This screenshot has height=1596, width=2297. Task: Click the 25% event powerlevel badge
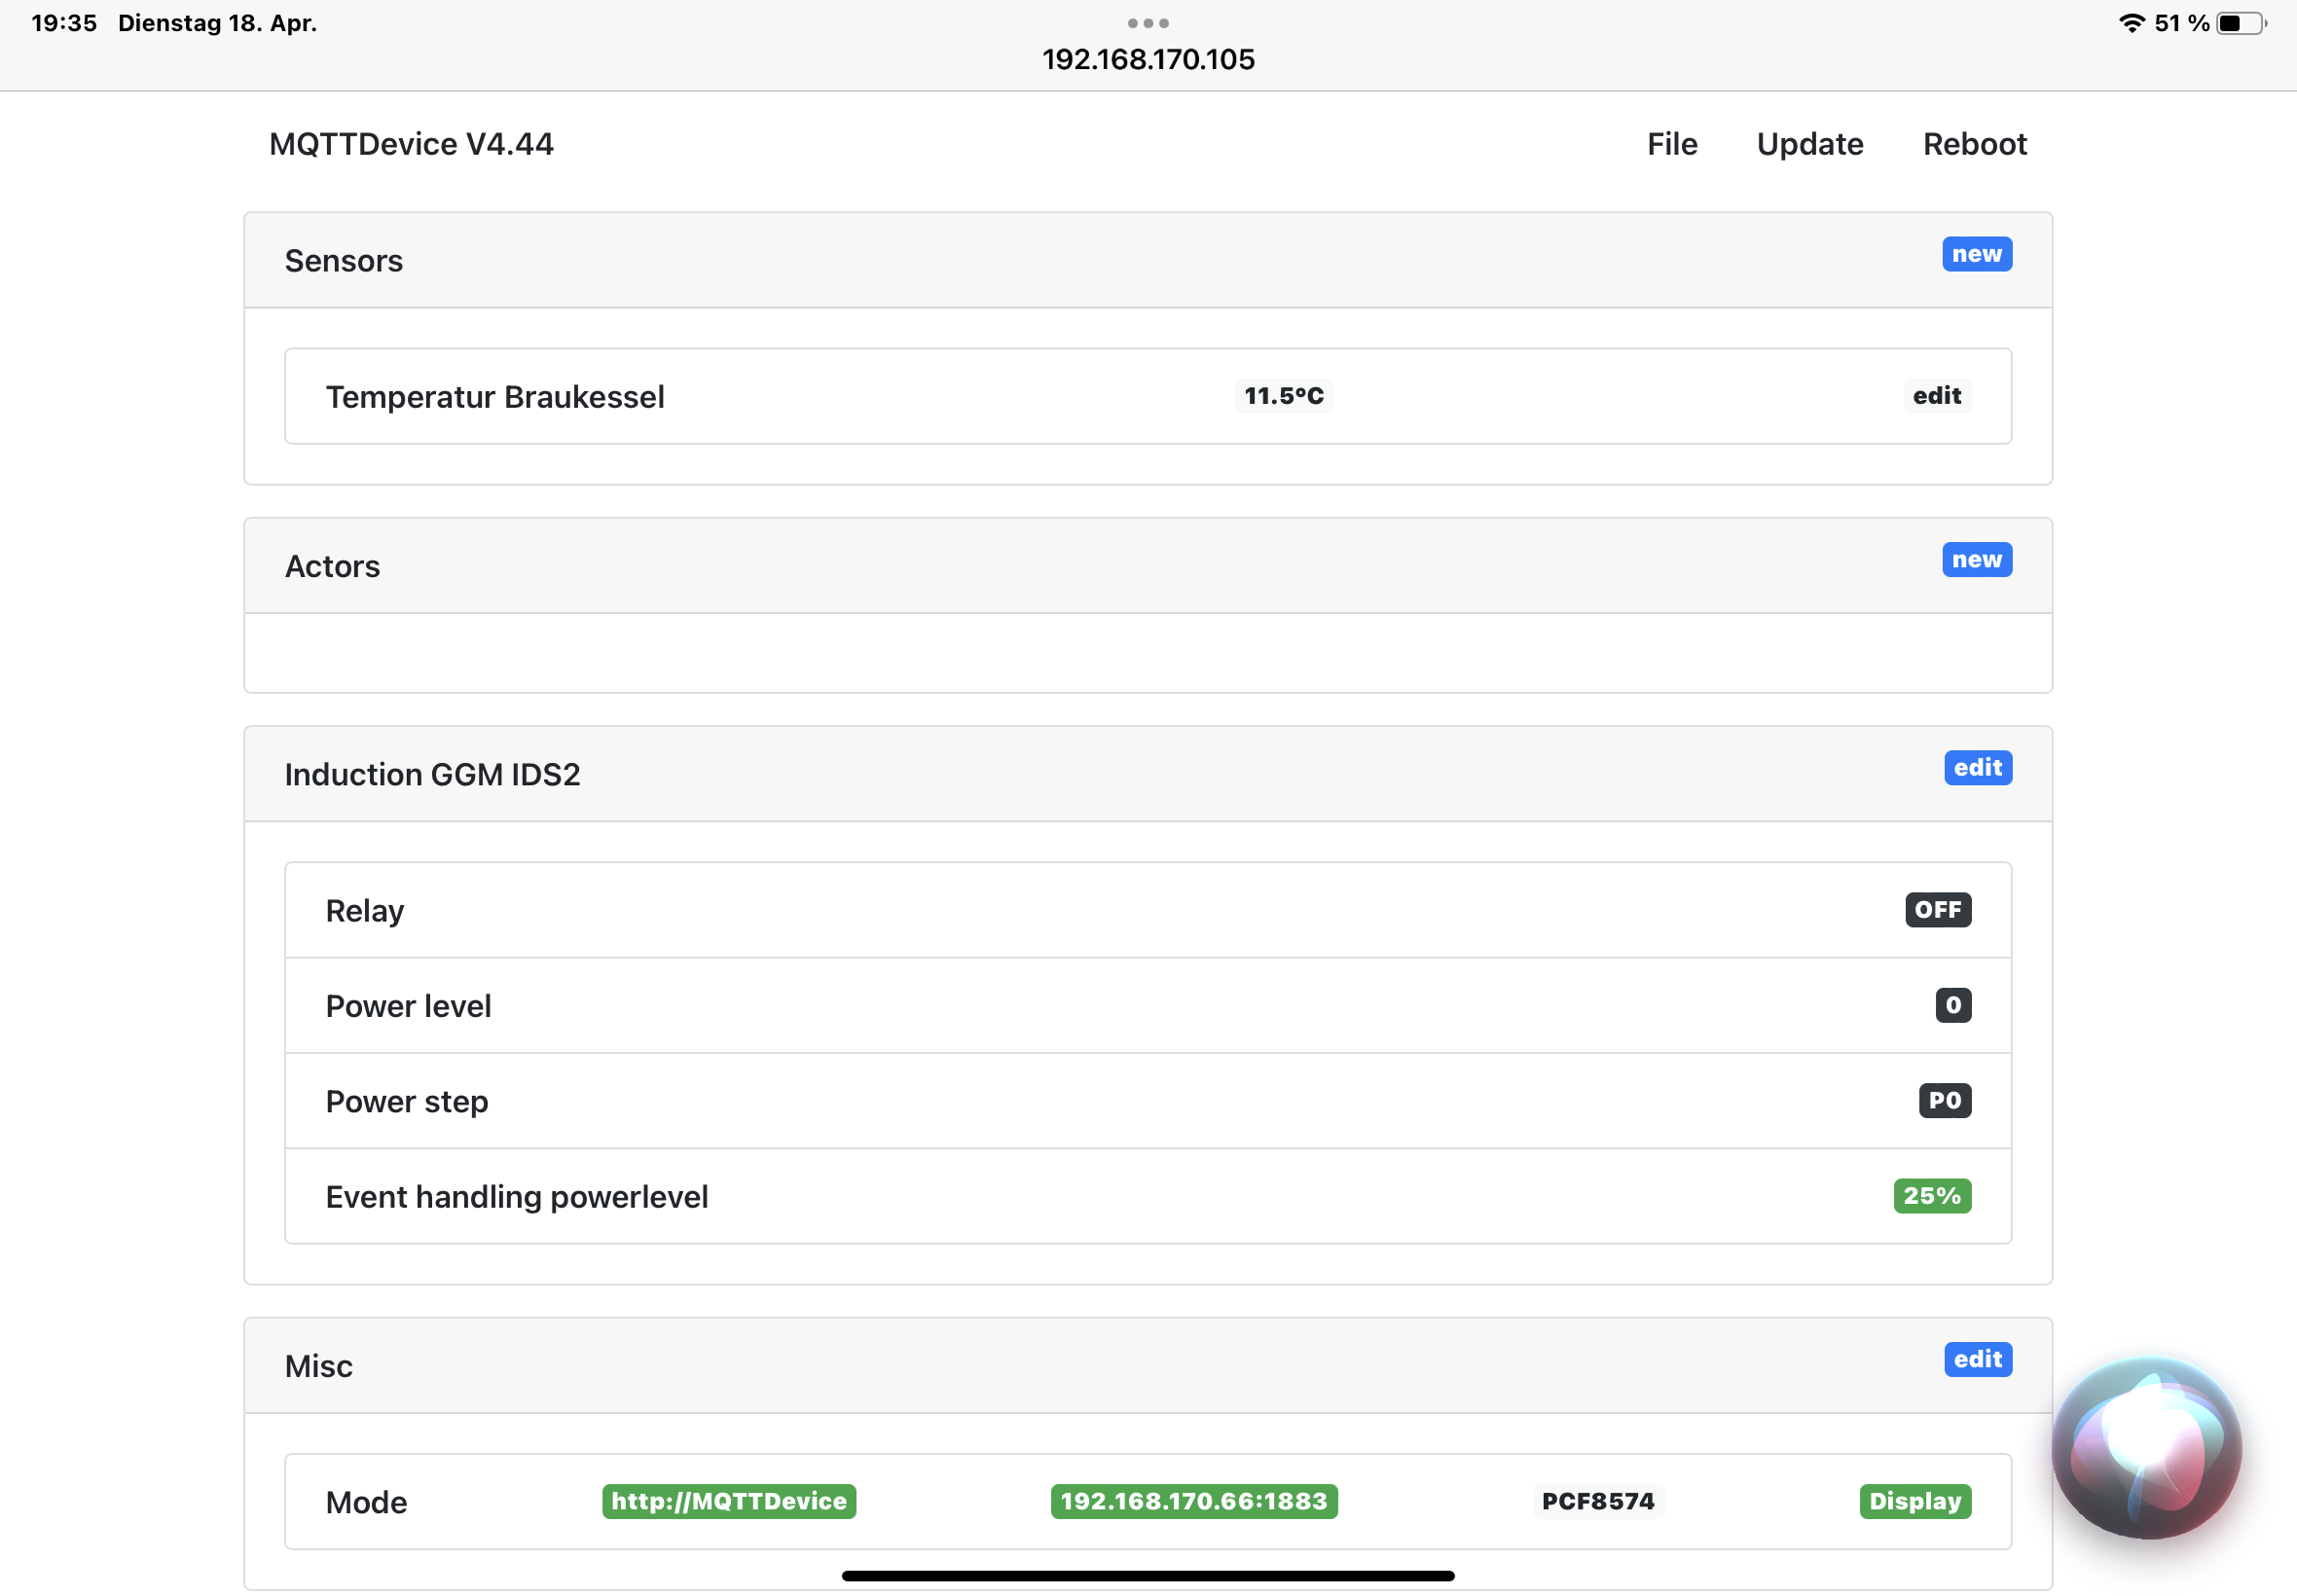click(x=1931, y=1196)
